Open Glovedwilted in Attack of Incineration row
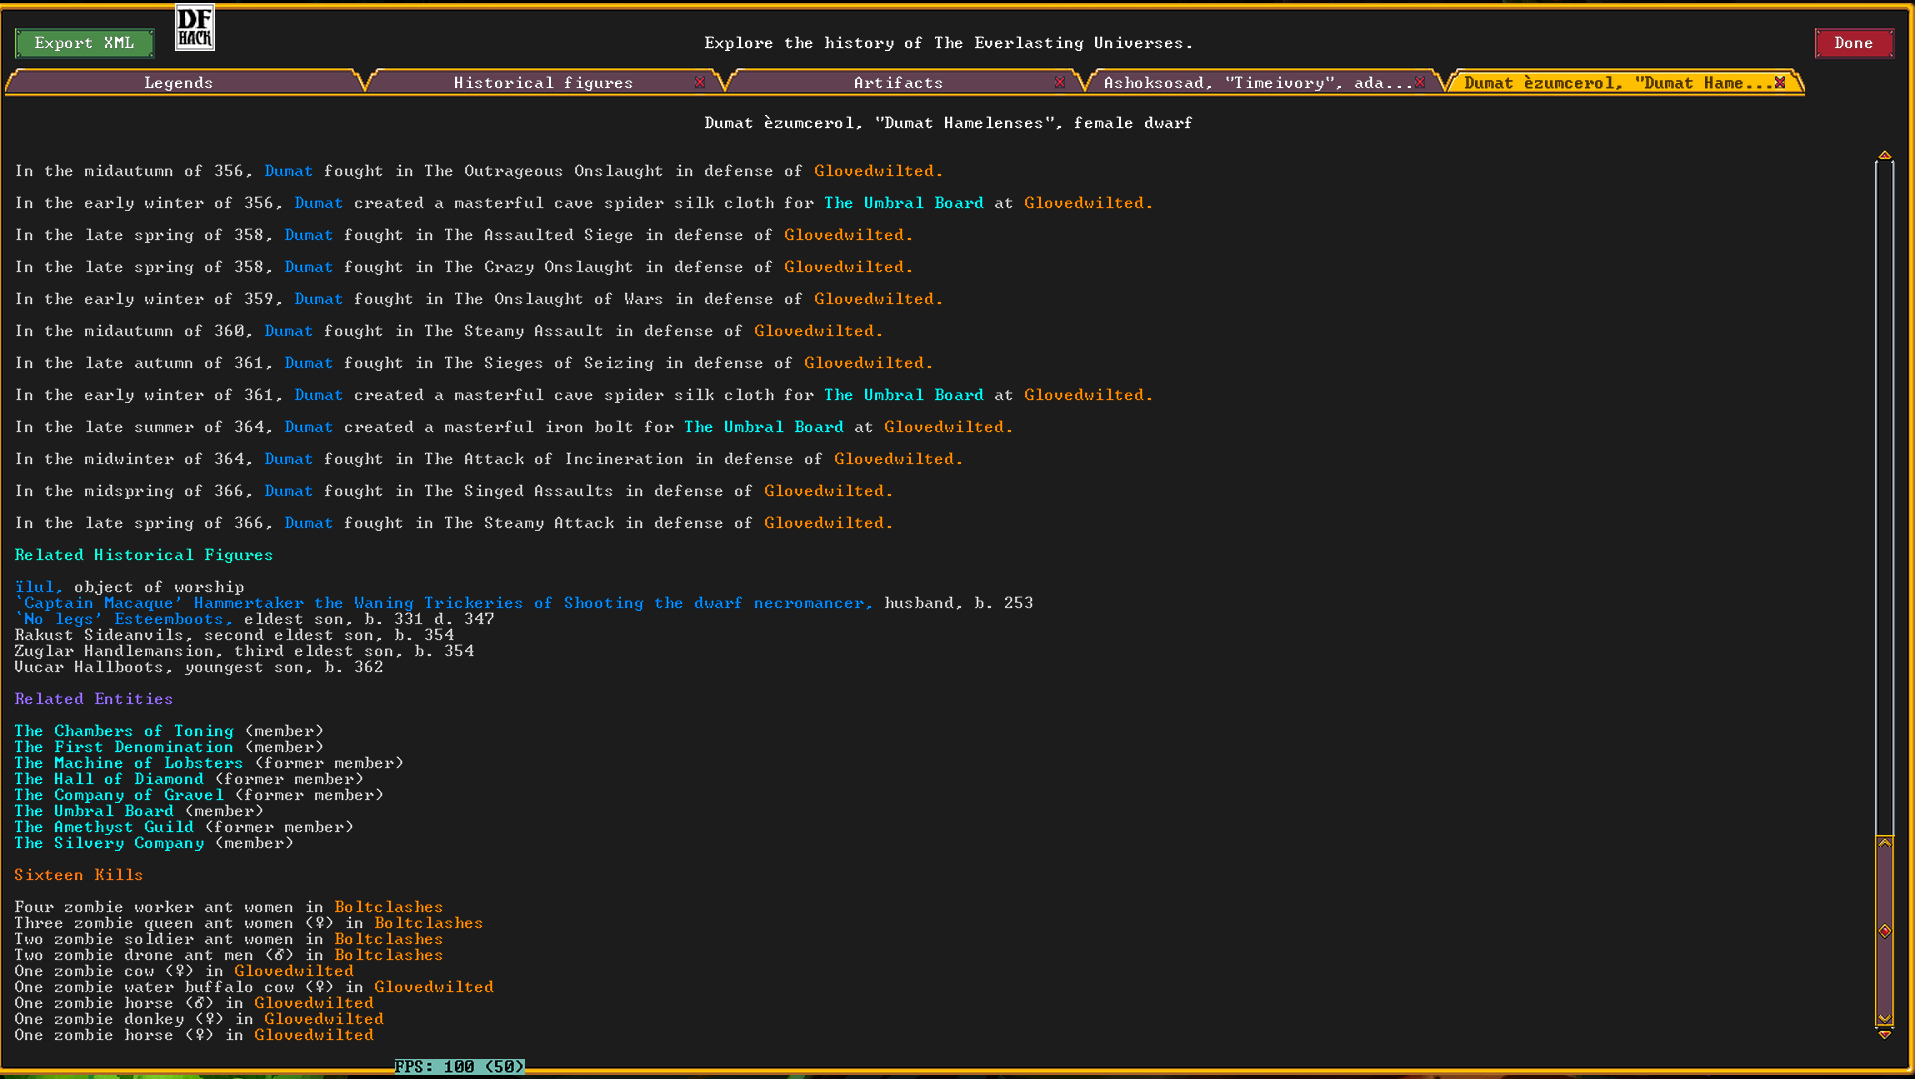This screenshot has height=1079, width=1915. [x=898, y=459]
